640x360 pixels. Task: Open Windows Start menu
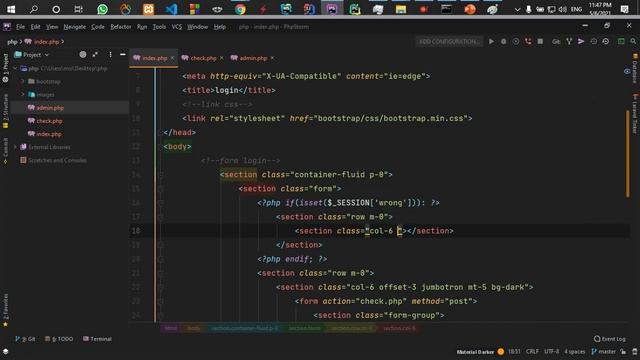[x=11, y=9]
